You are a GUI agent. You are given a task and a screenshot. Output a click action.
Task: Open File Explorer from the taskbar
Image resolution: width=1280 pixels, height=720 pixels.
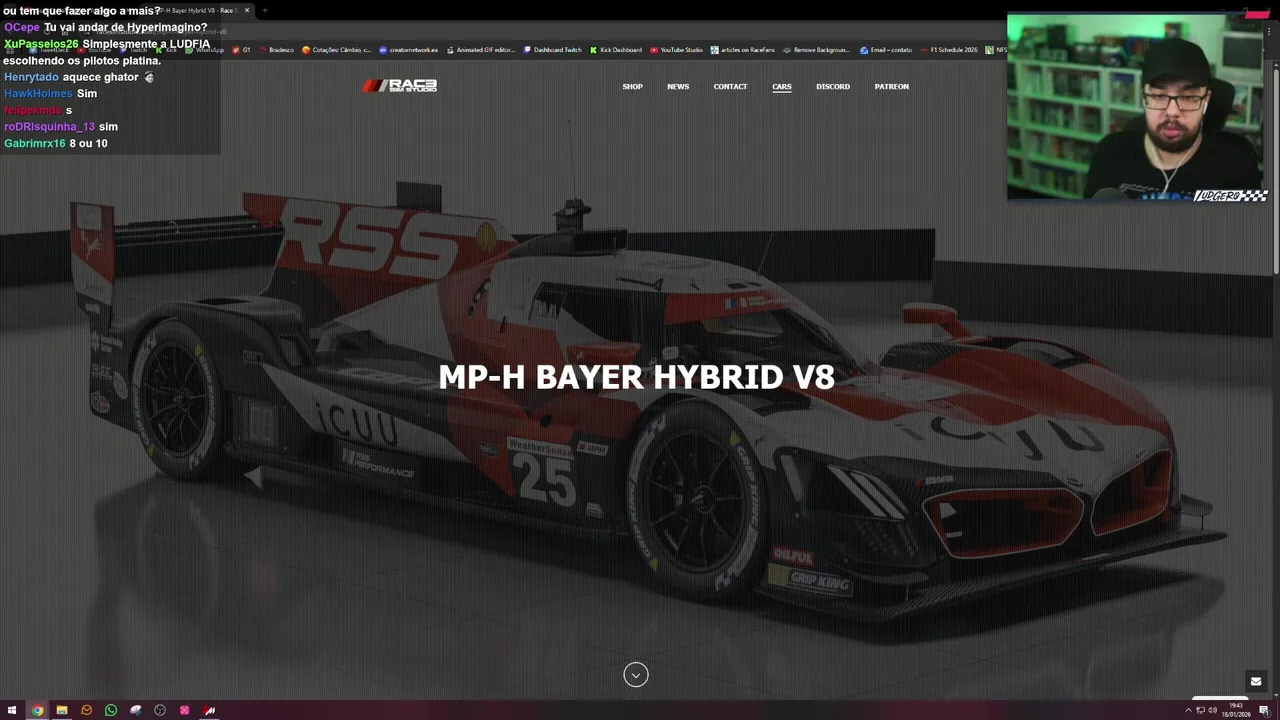click(61, 710)
